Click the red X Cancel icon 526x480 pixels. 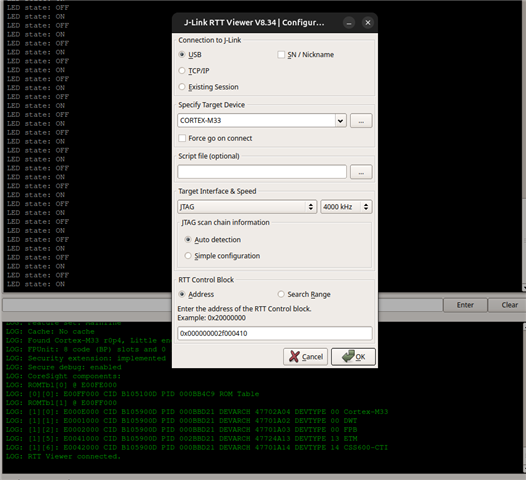pos(294,357)
